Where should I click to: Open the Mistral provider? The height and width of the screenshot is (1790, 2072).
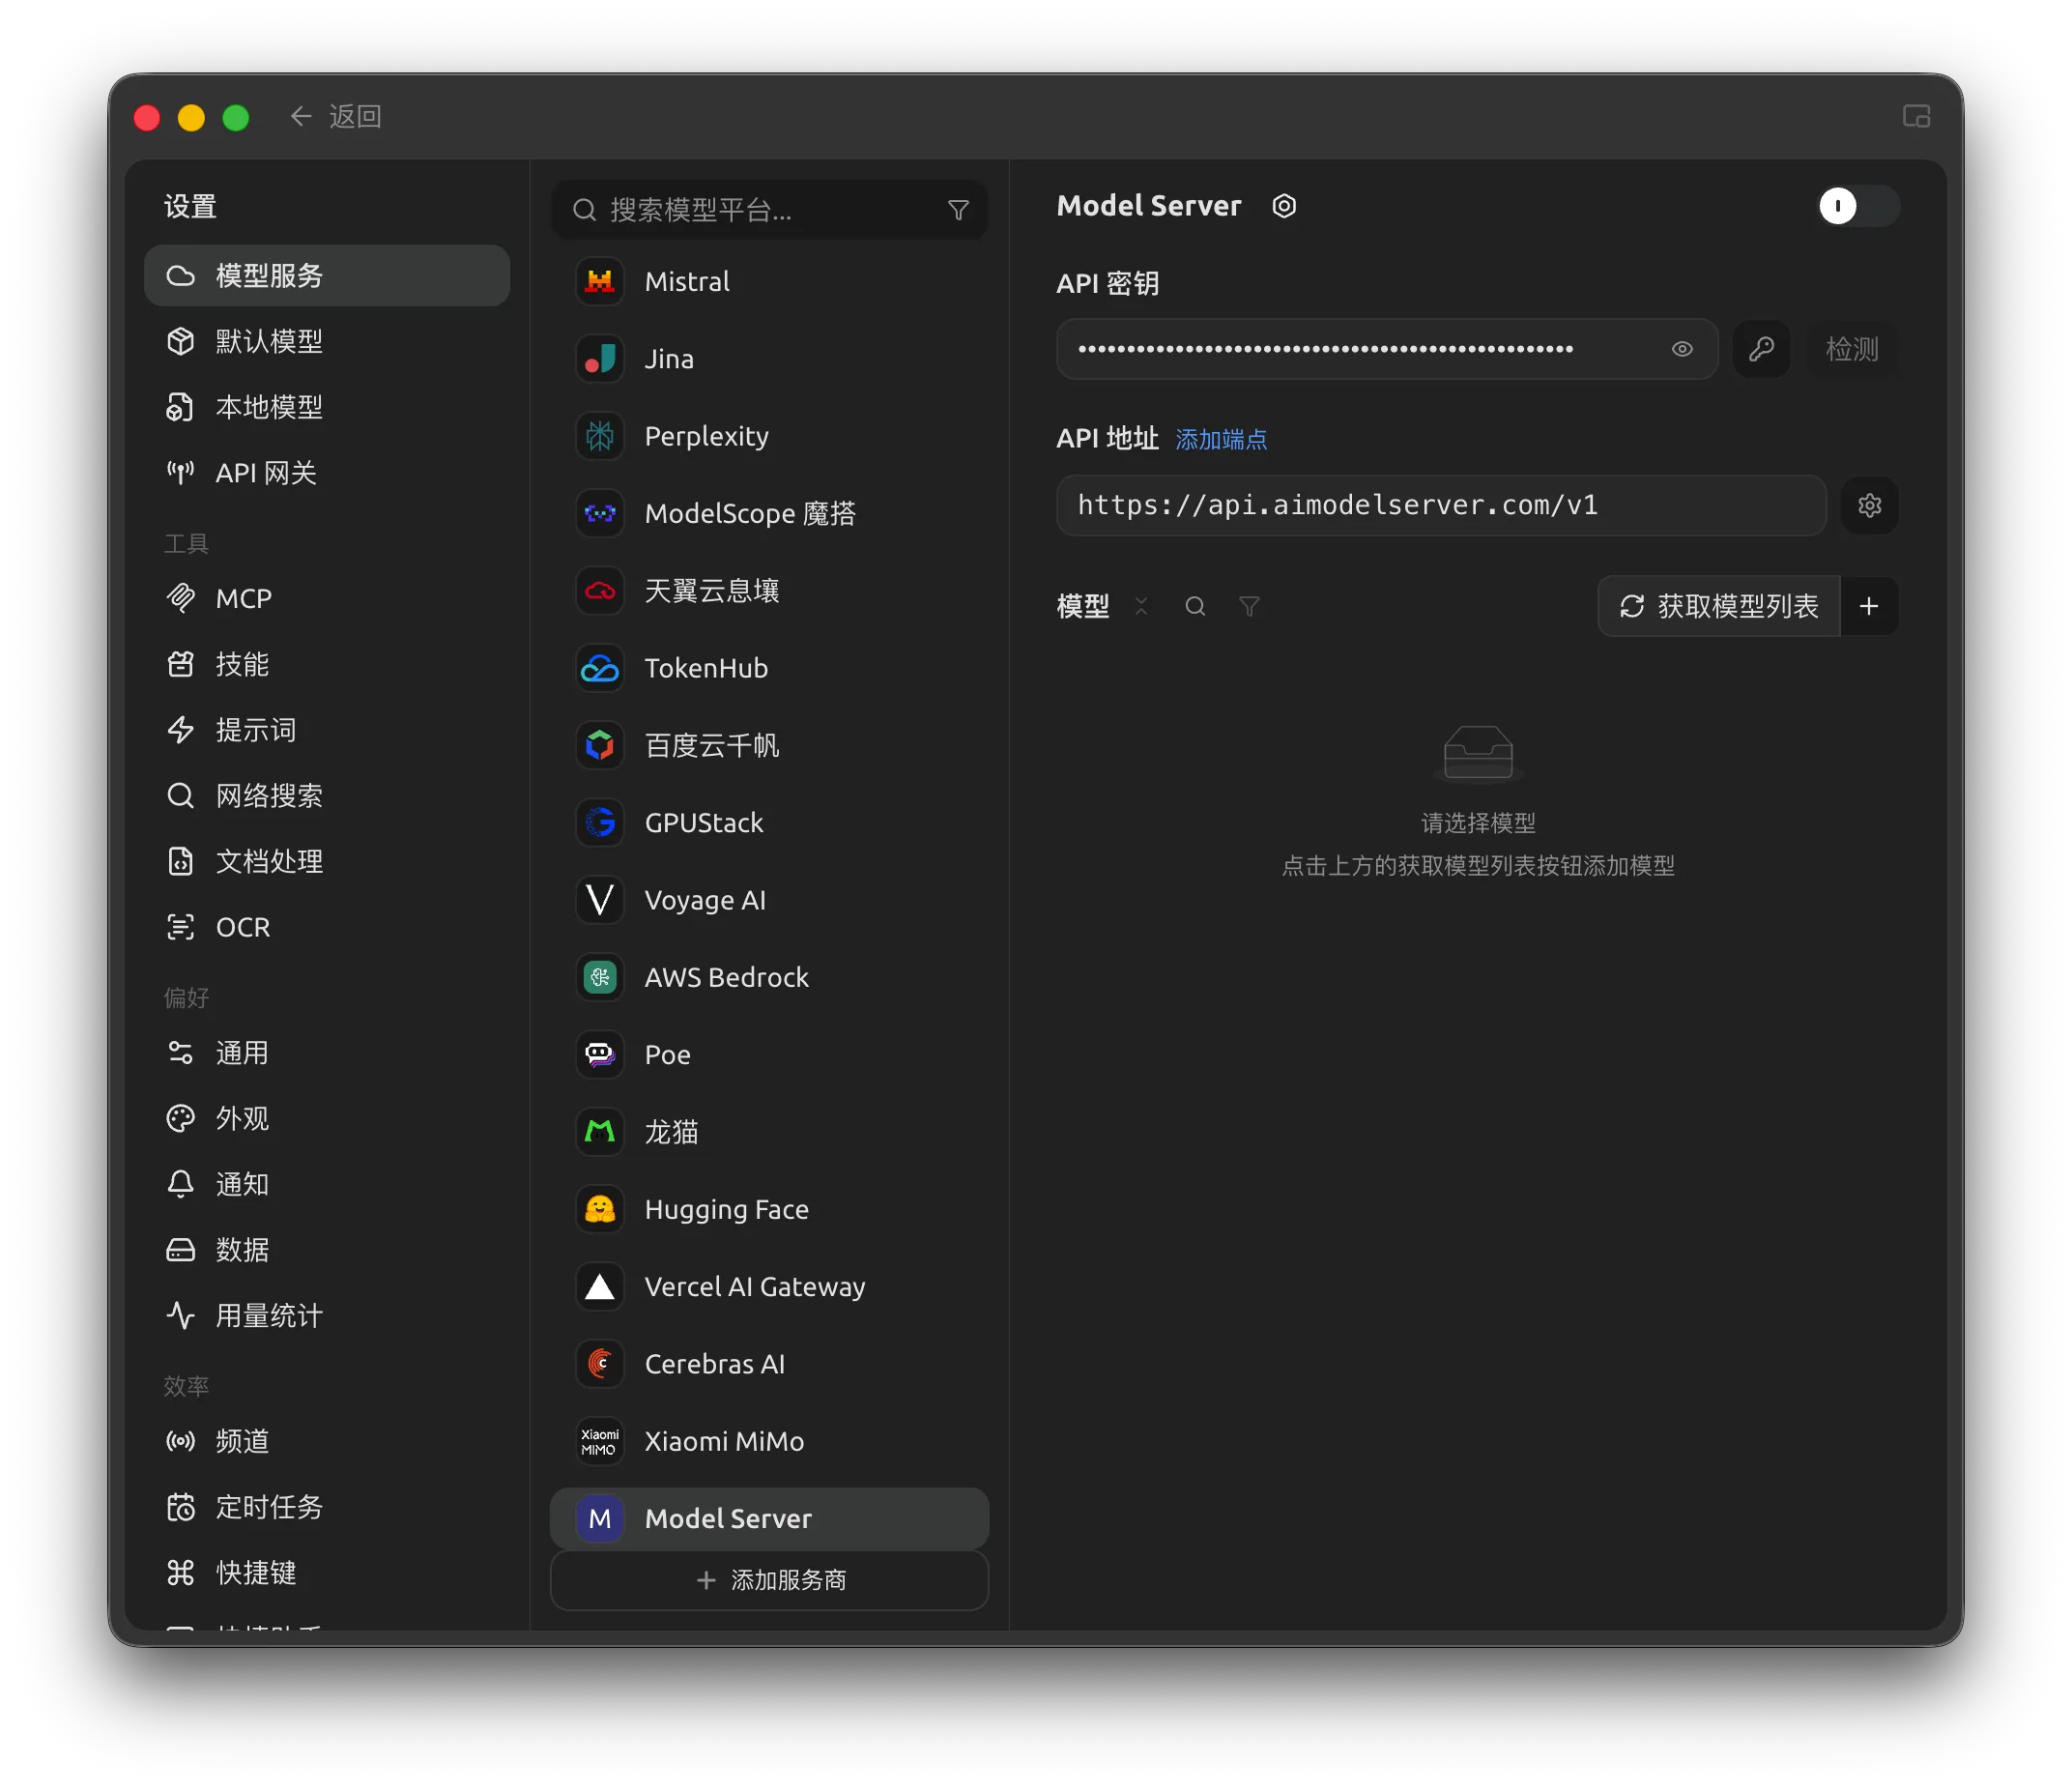(769, 281)
